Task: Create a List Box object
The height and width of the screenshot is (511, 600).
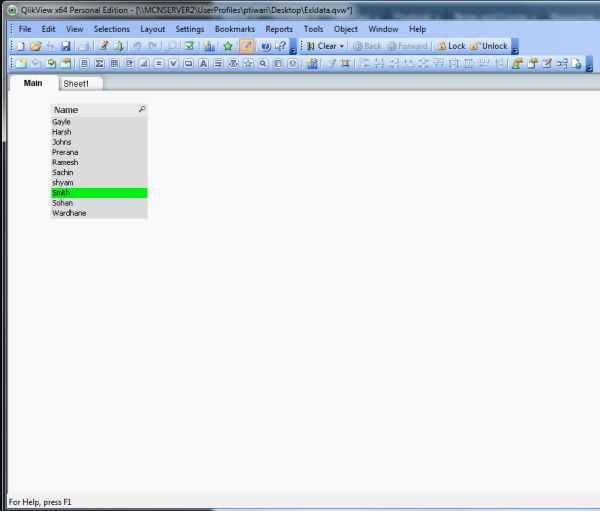Action: pyautogui.click(x=84, y=64)
